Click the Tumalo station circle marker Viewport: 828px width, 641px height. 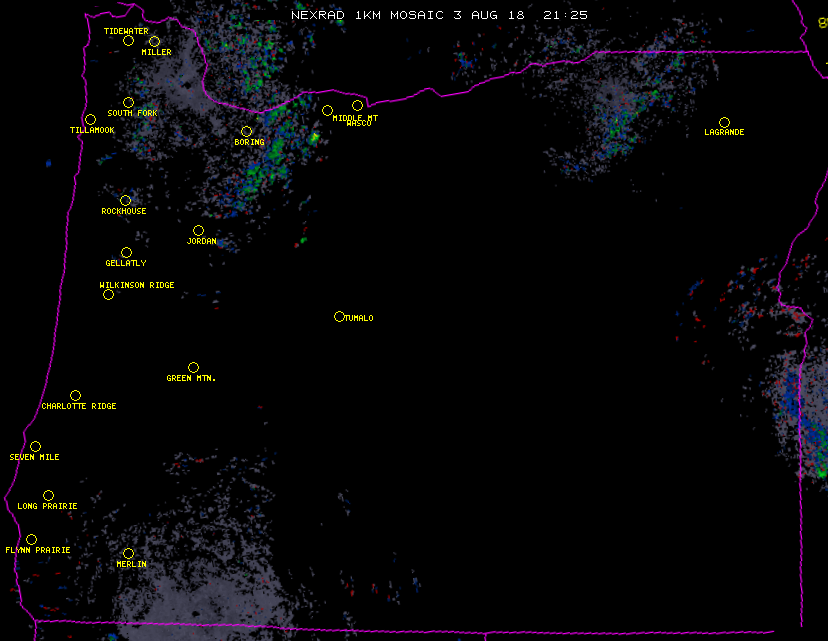(339, 317)
